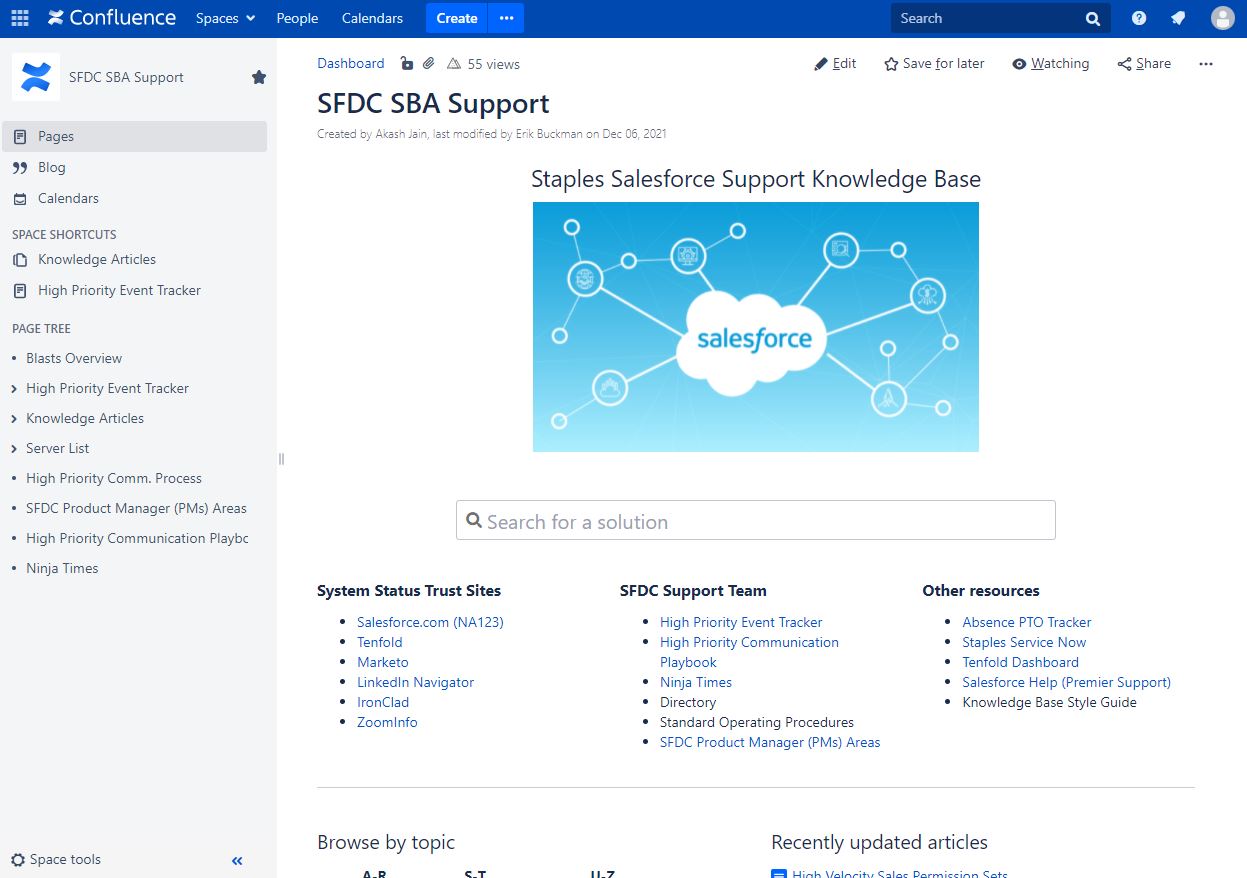Open the Knowledge Articles space shortcut
Screen dimensions: 1247x878
click(x=97, y=259)
